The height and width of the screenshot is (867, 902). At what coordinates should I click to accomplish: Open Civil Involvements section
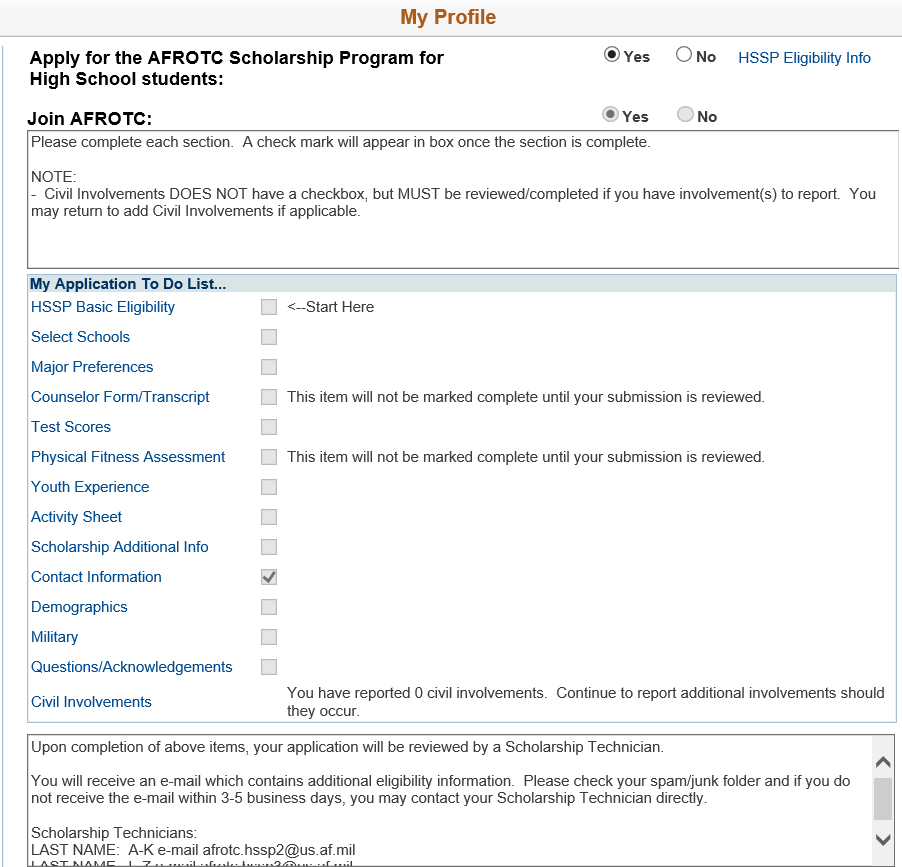coord(91,702)
